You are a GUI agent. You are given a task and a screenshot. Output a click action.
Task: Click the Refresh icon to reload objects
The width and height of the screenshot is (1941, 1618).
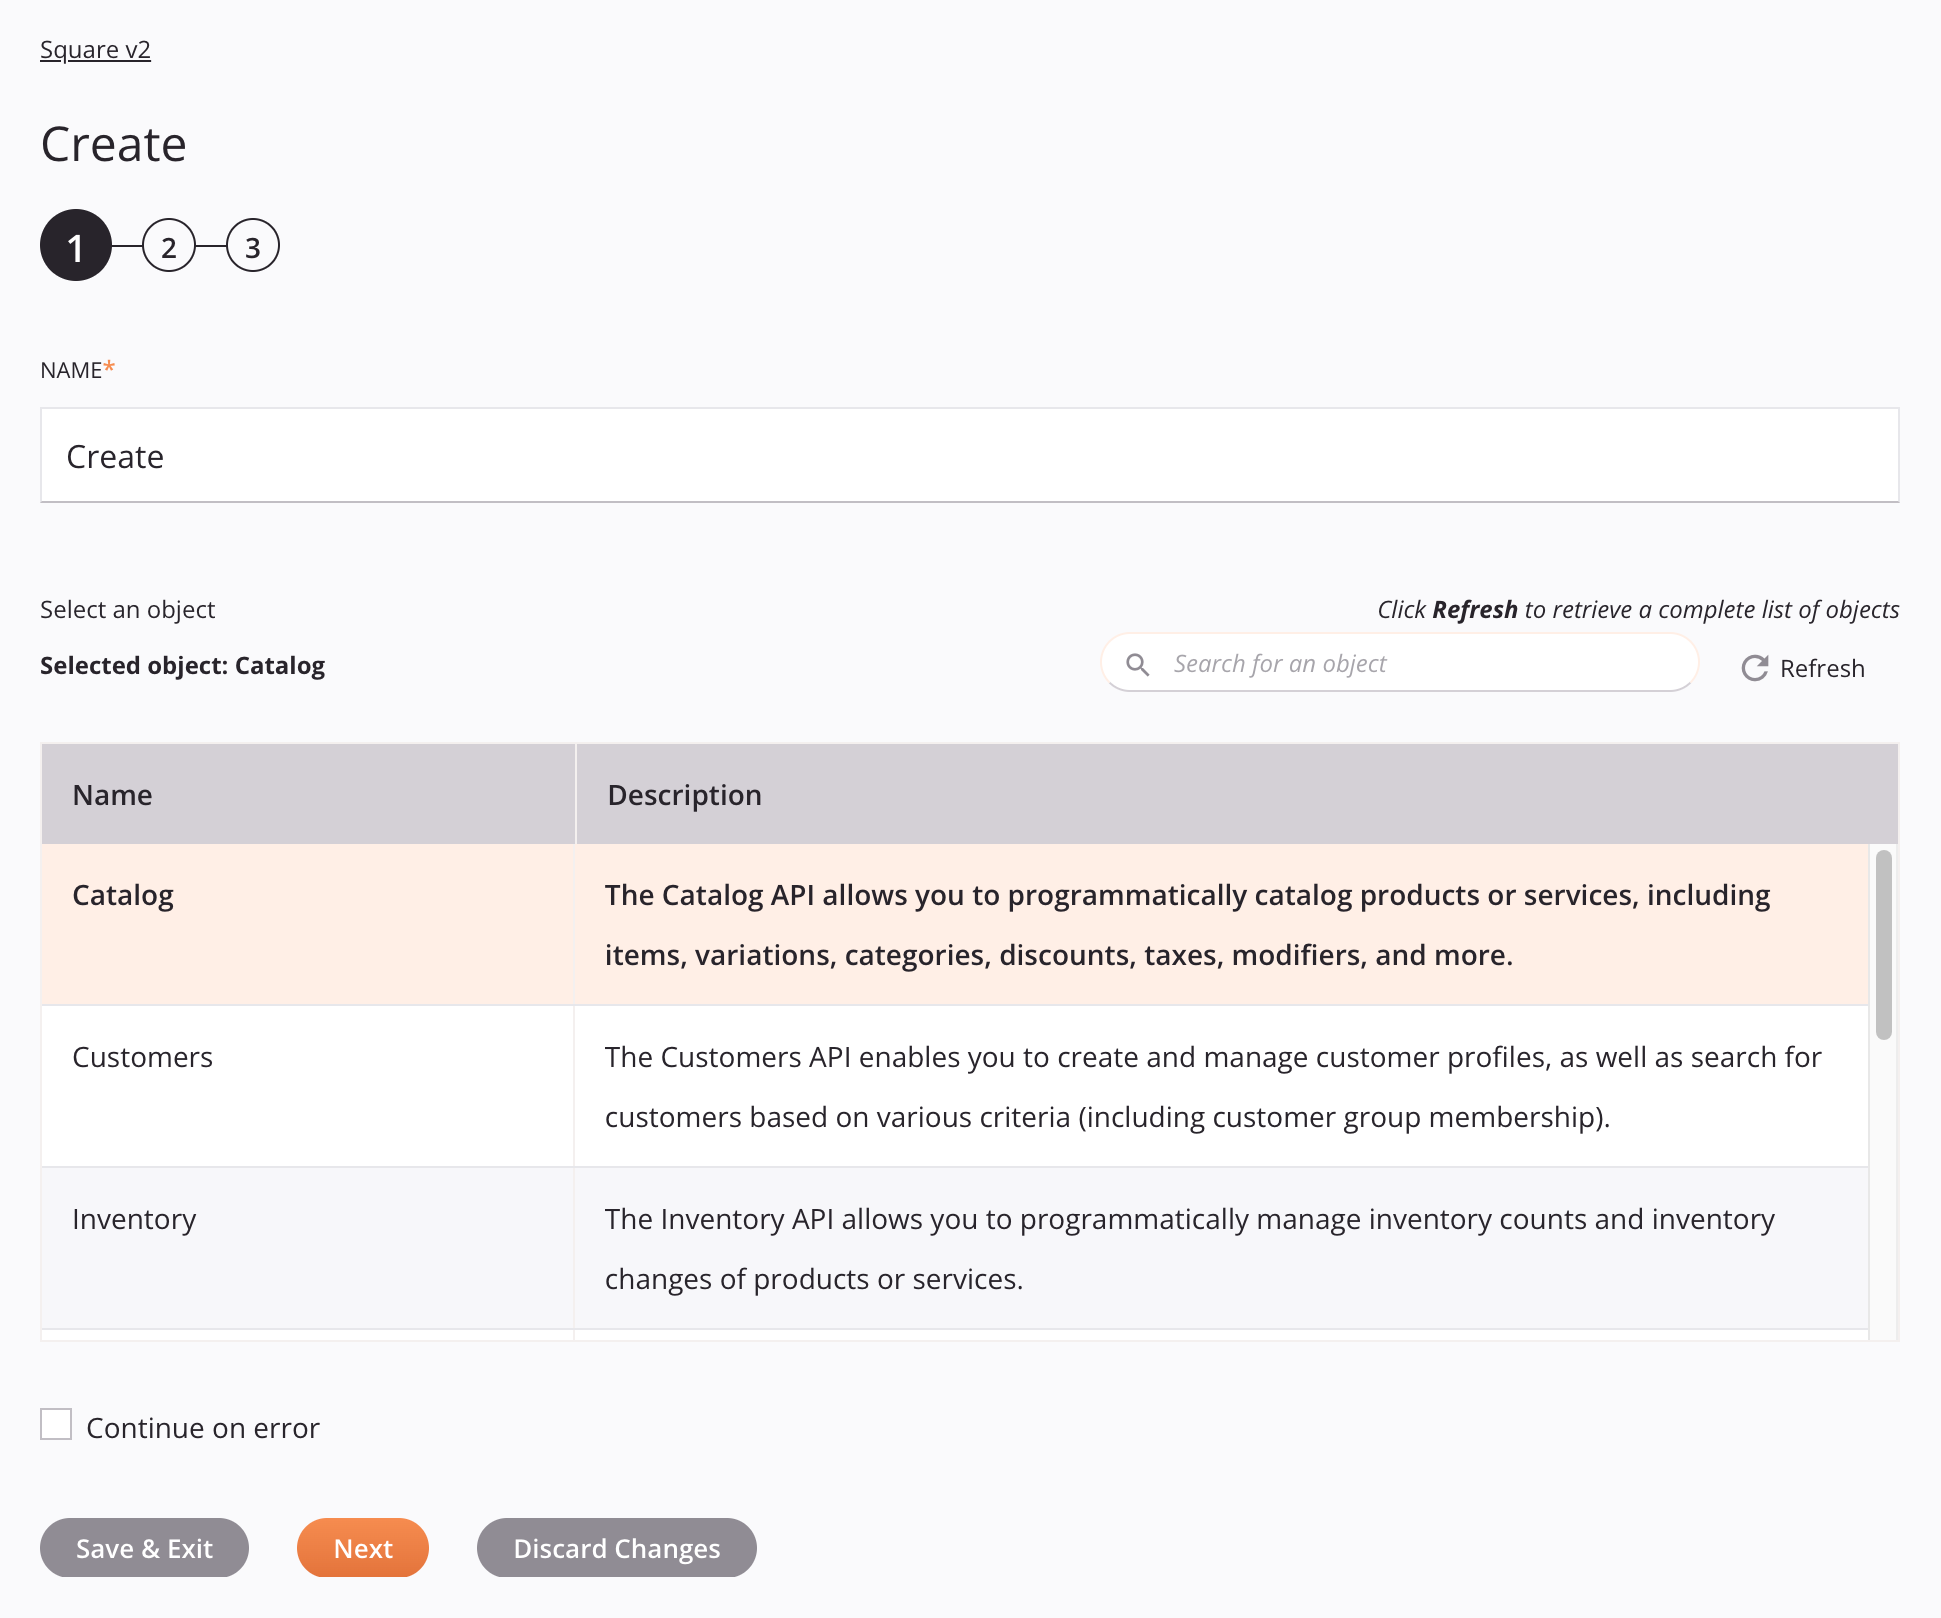tap(1752, 667)
